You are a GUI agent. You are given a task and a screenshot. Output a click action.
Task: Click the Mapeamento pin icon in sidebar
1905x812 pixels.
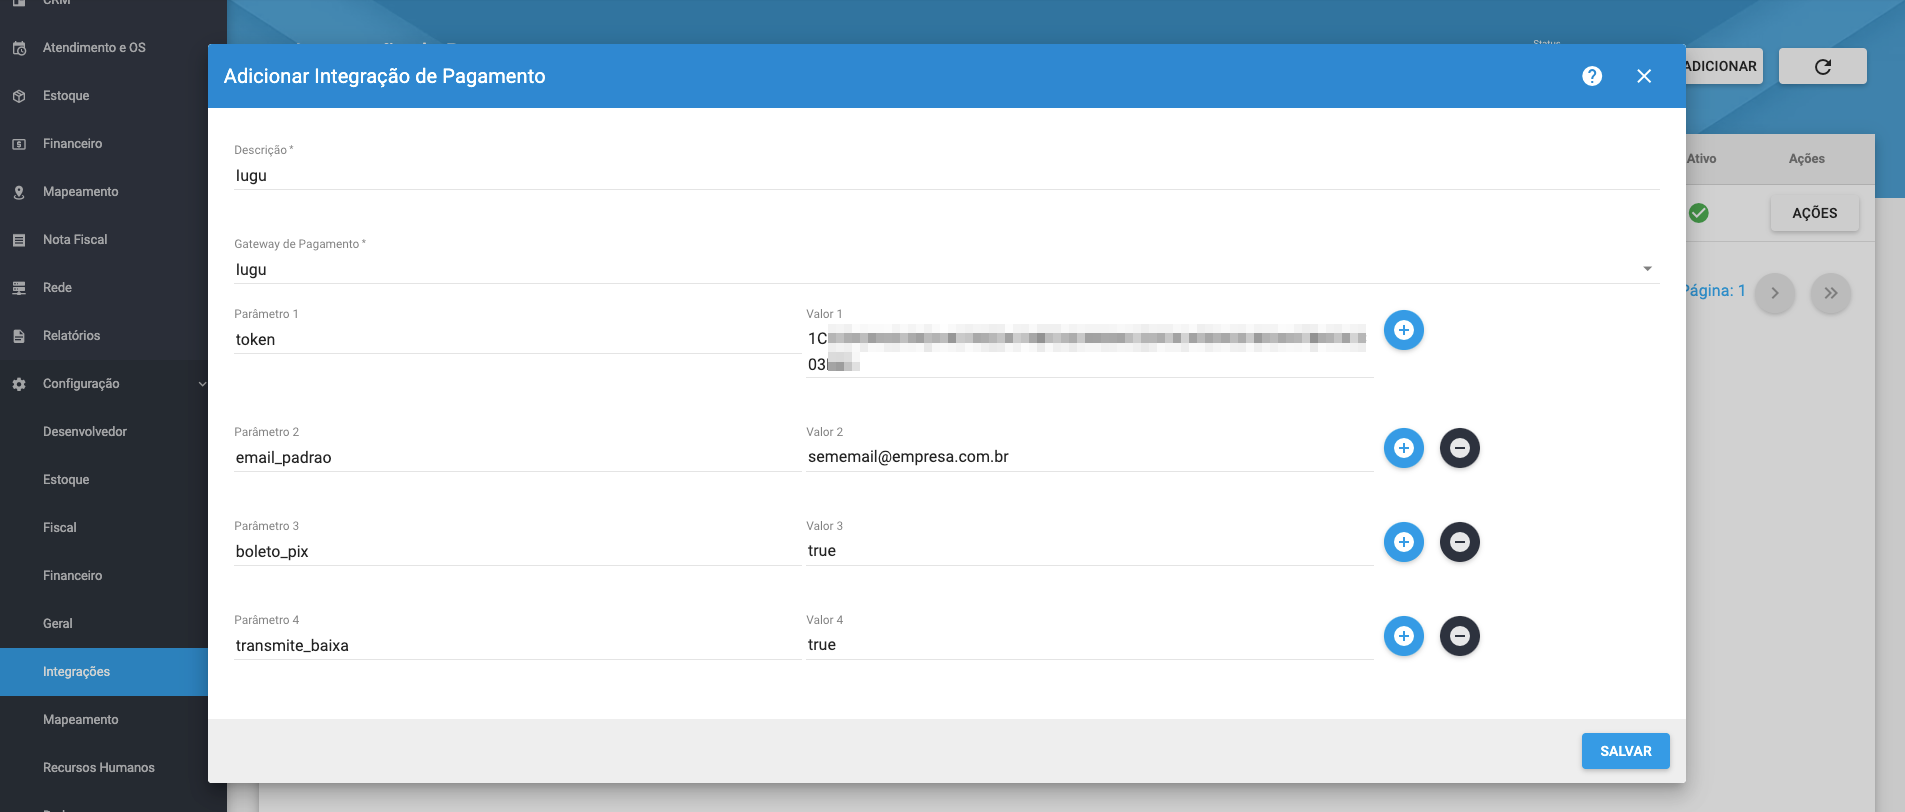click(x=19, y=192)
